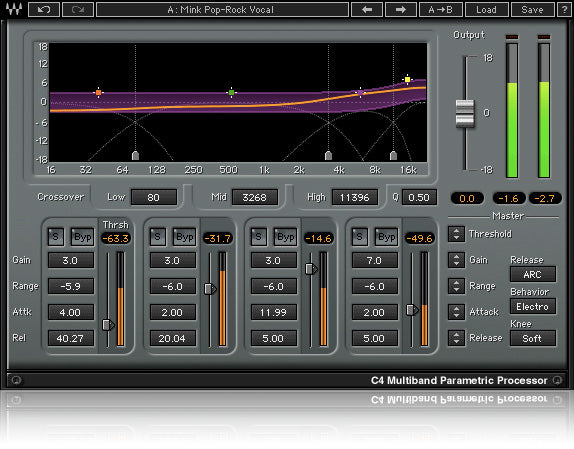Solo band 1 with threshold -63.3
This screenshot has height=449, width=574.
coord(56,237)
